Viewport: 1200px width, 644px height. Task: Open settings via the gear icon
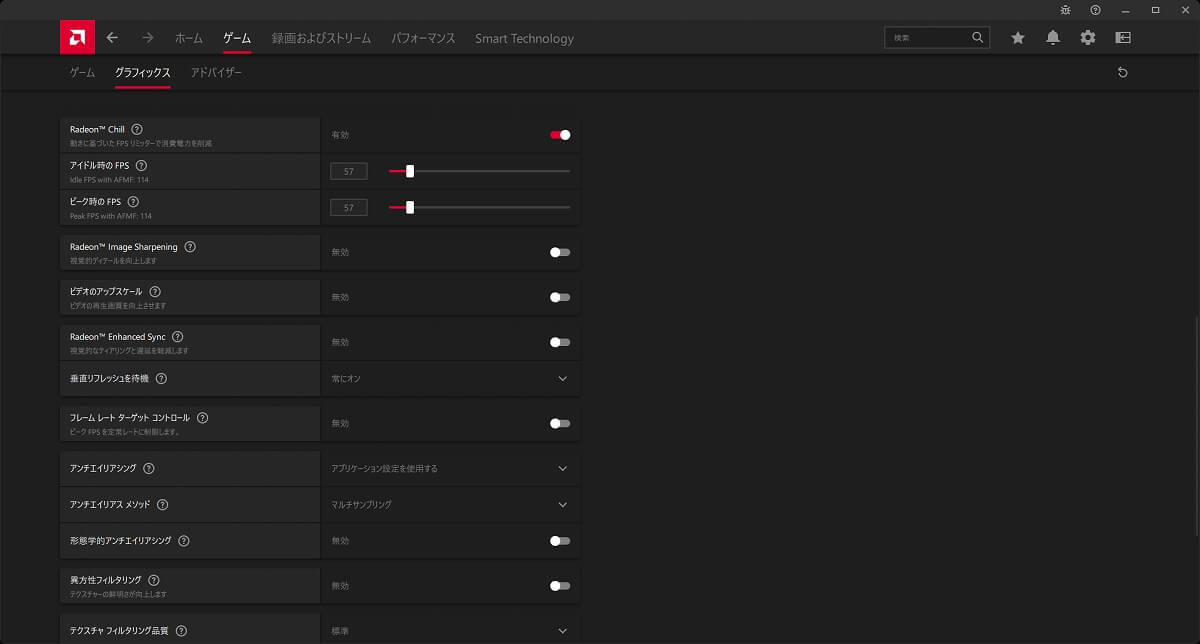click(1087, 37)
